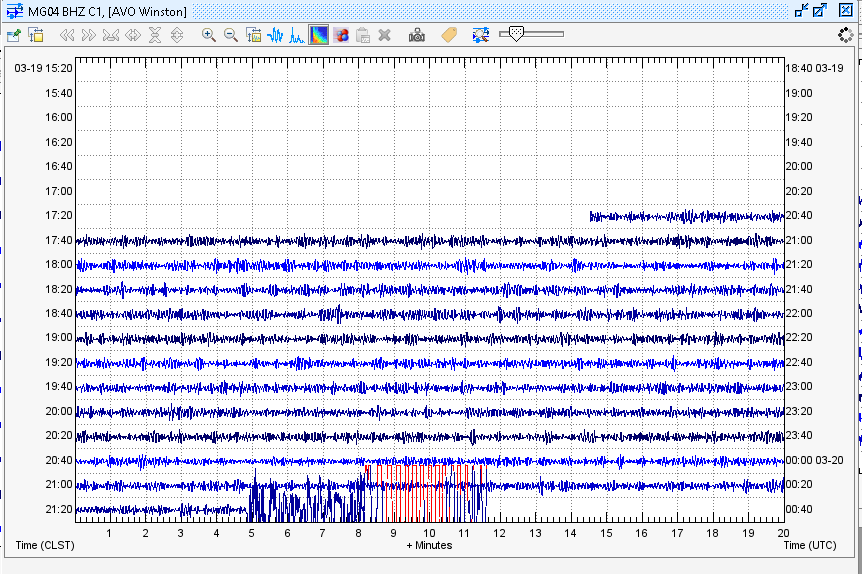This screenshot has height=574, width=862.
Task: Click the spinner icon at toolbar right
Action: point(846,35)
